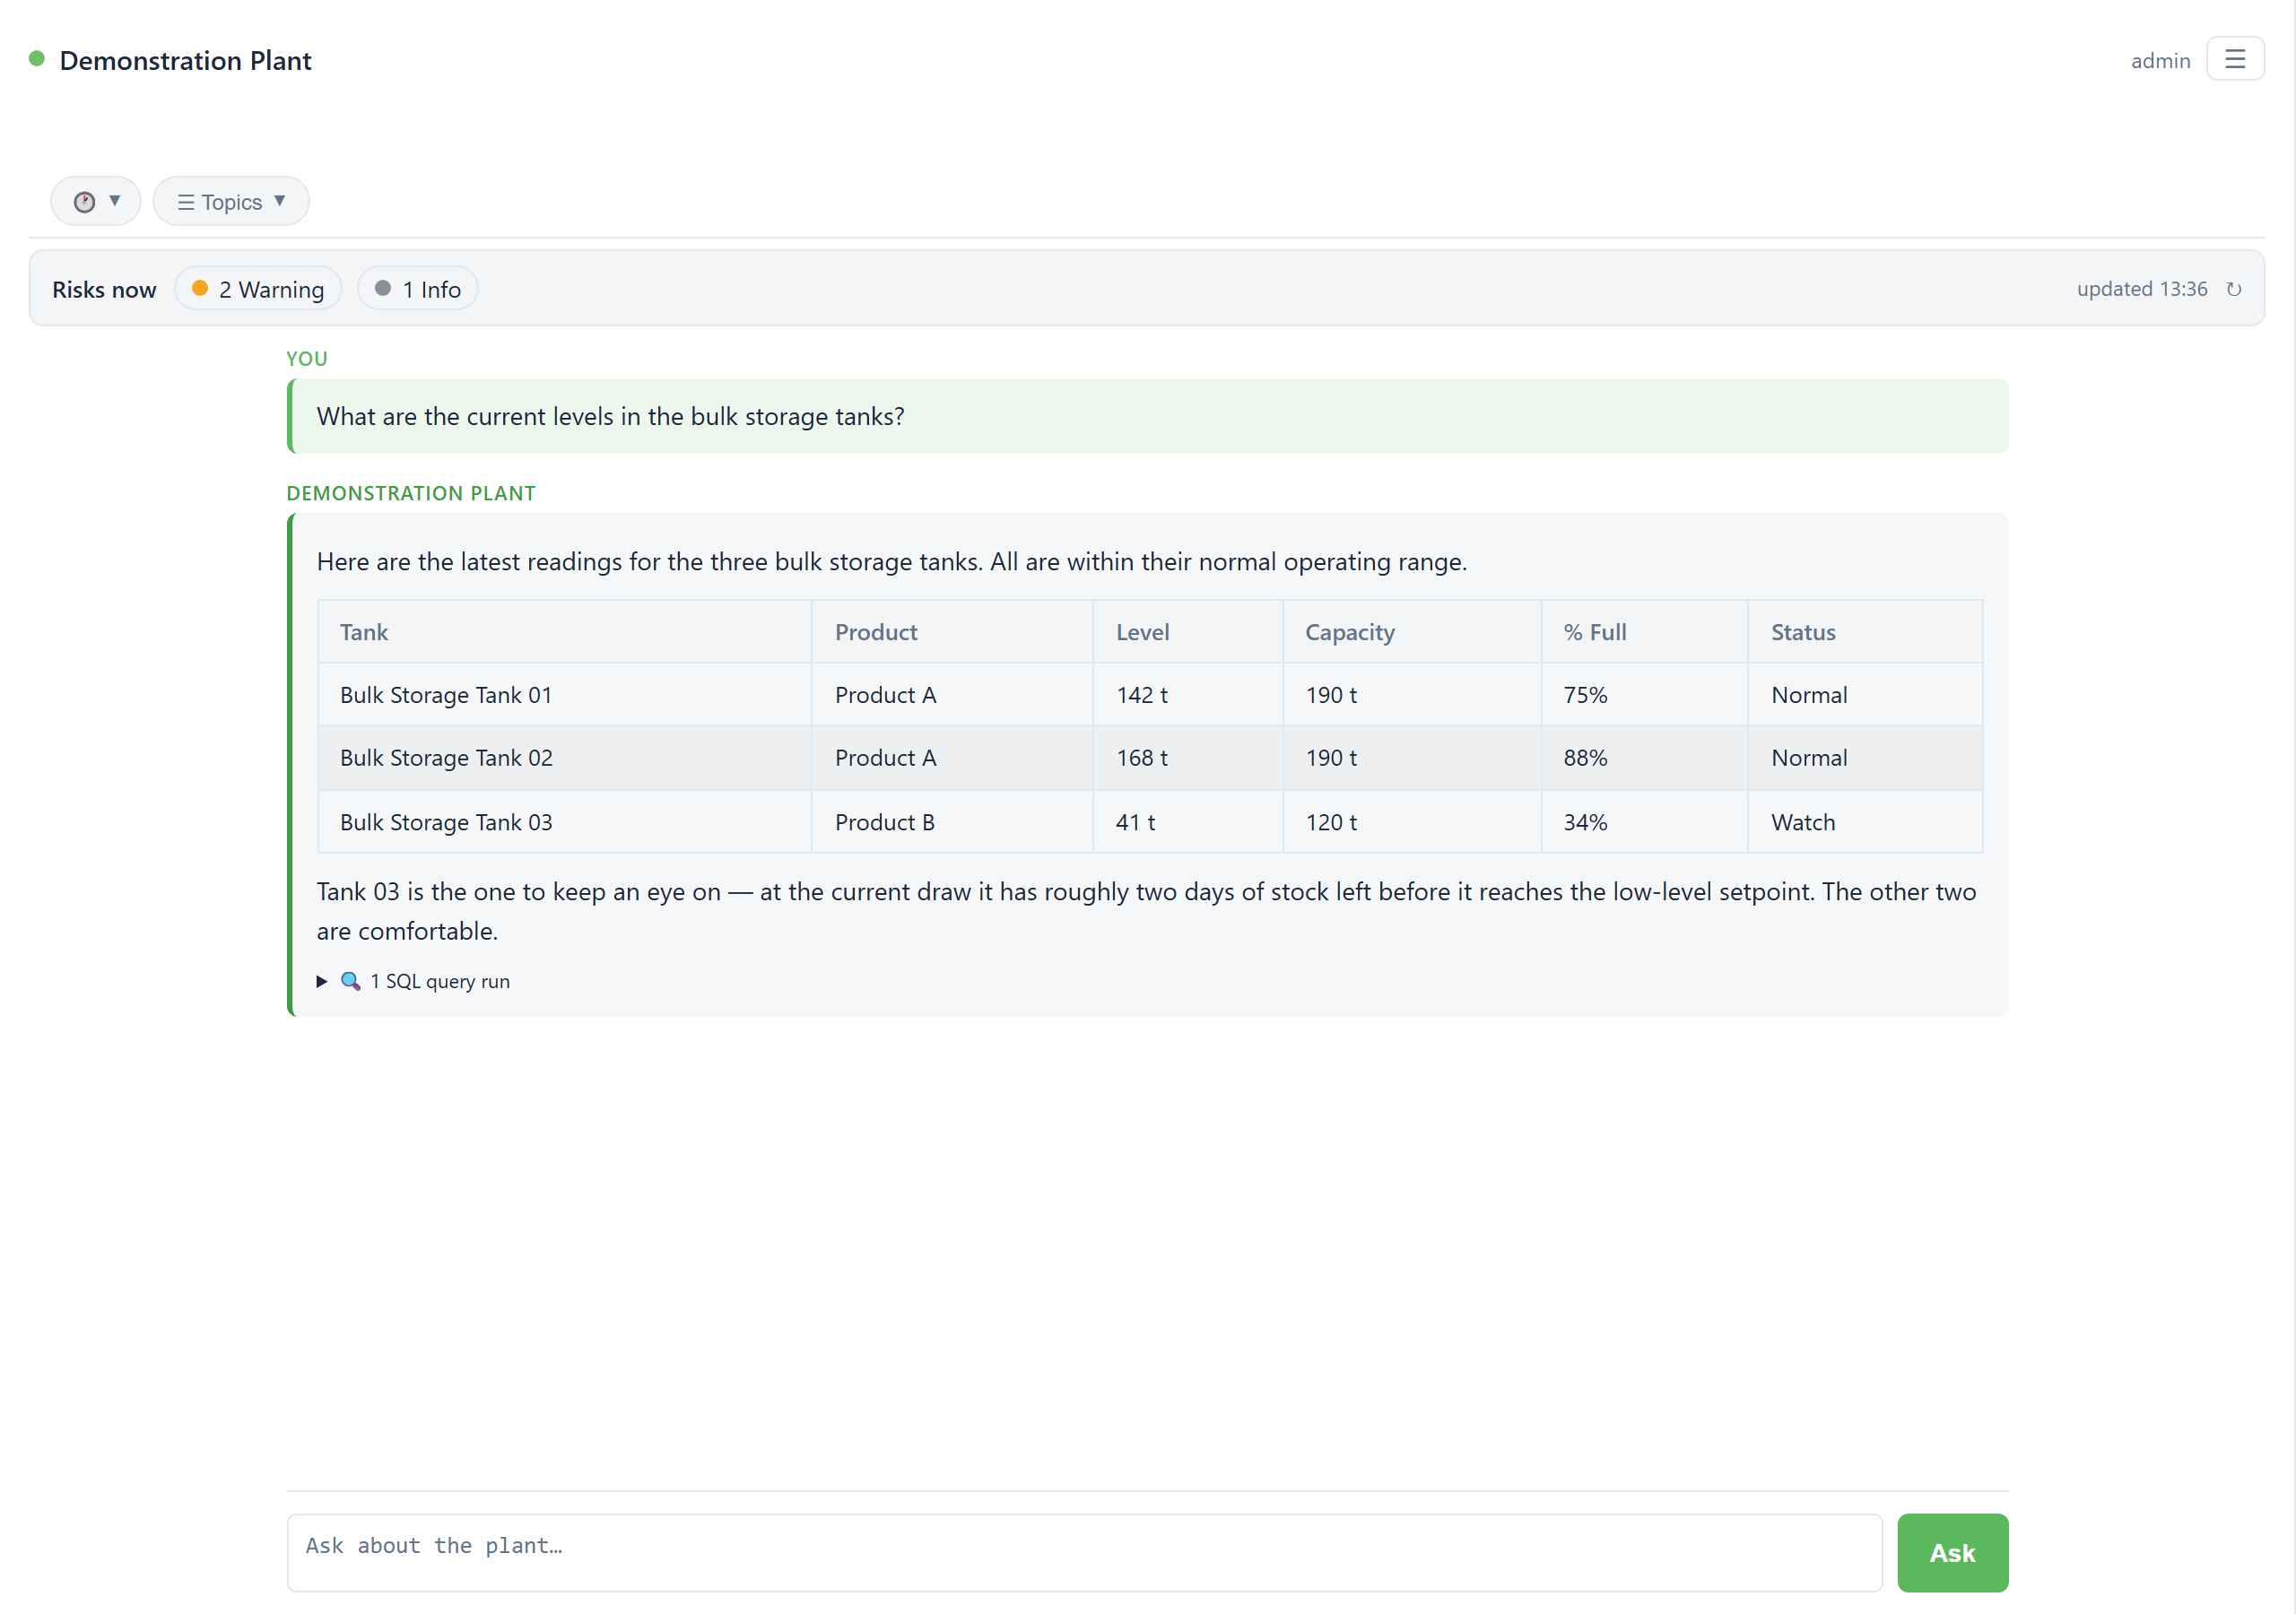The image size is (2296, 1614).
Task: Select the Bulk Storage Tank 02 cell
Action: (x=565, y=758)
